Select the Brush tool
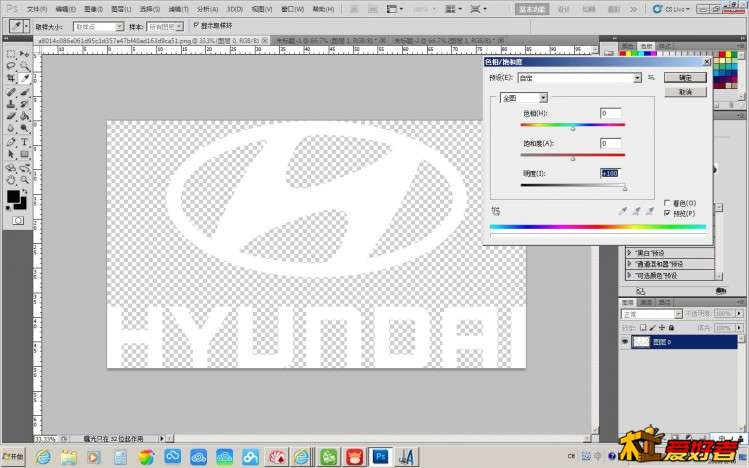Image resolution: width=749 pixels, height=468 pixels. click(x=24, y=92)
